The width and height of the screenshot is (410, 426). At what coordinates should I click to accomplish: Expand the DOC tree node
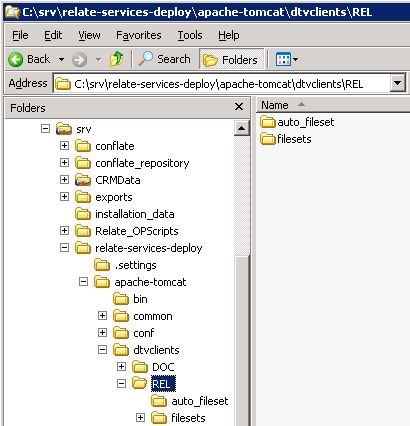(x=121, y=366)
